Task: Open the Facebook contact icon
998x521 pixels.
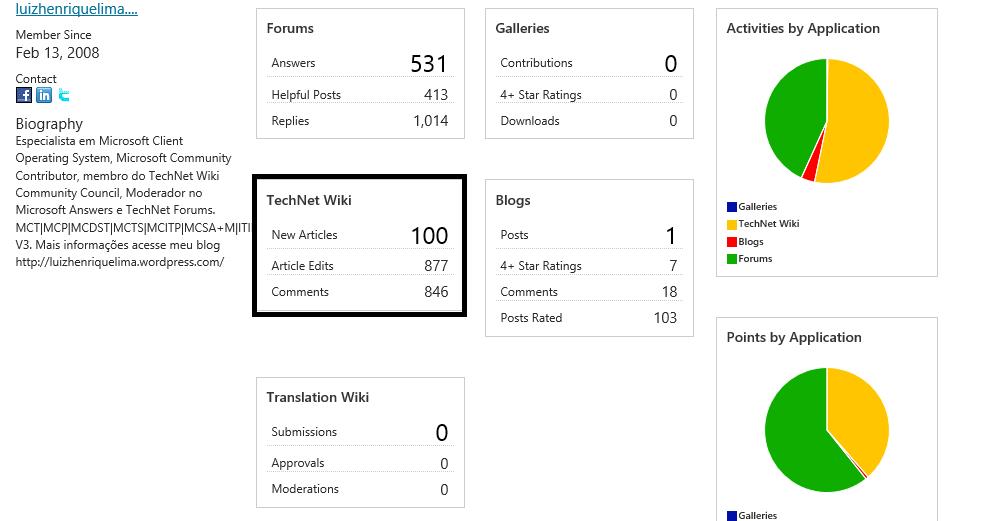Action: (x=24, y=96)
